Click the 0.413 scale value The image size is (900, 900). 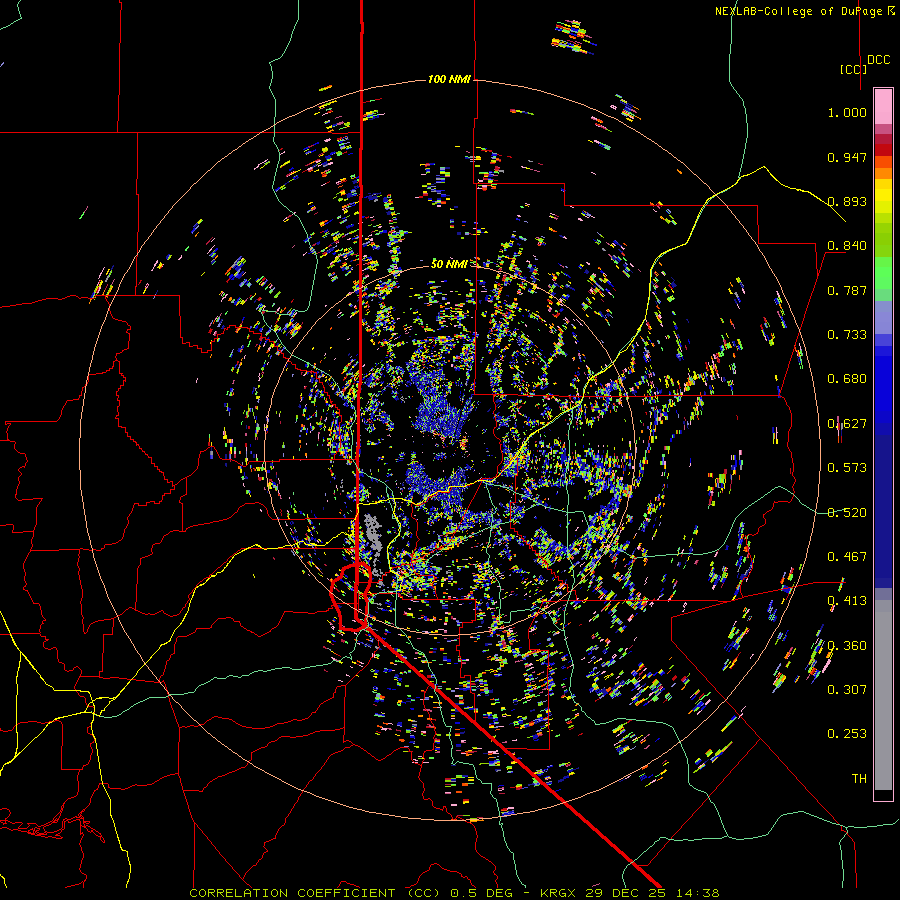pos(847,601)
